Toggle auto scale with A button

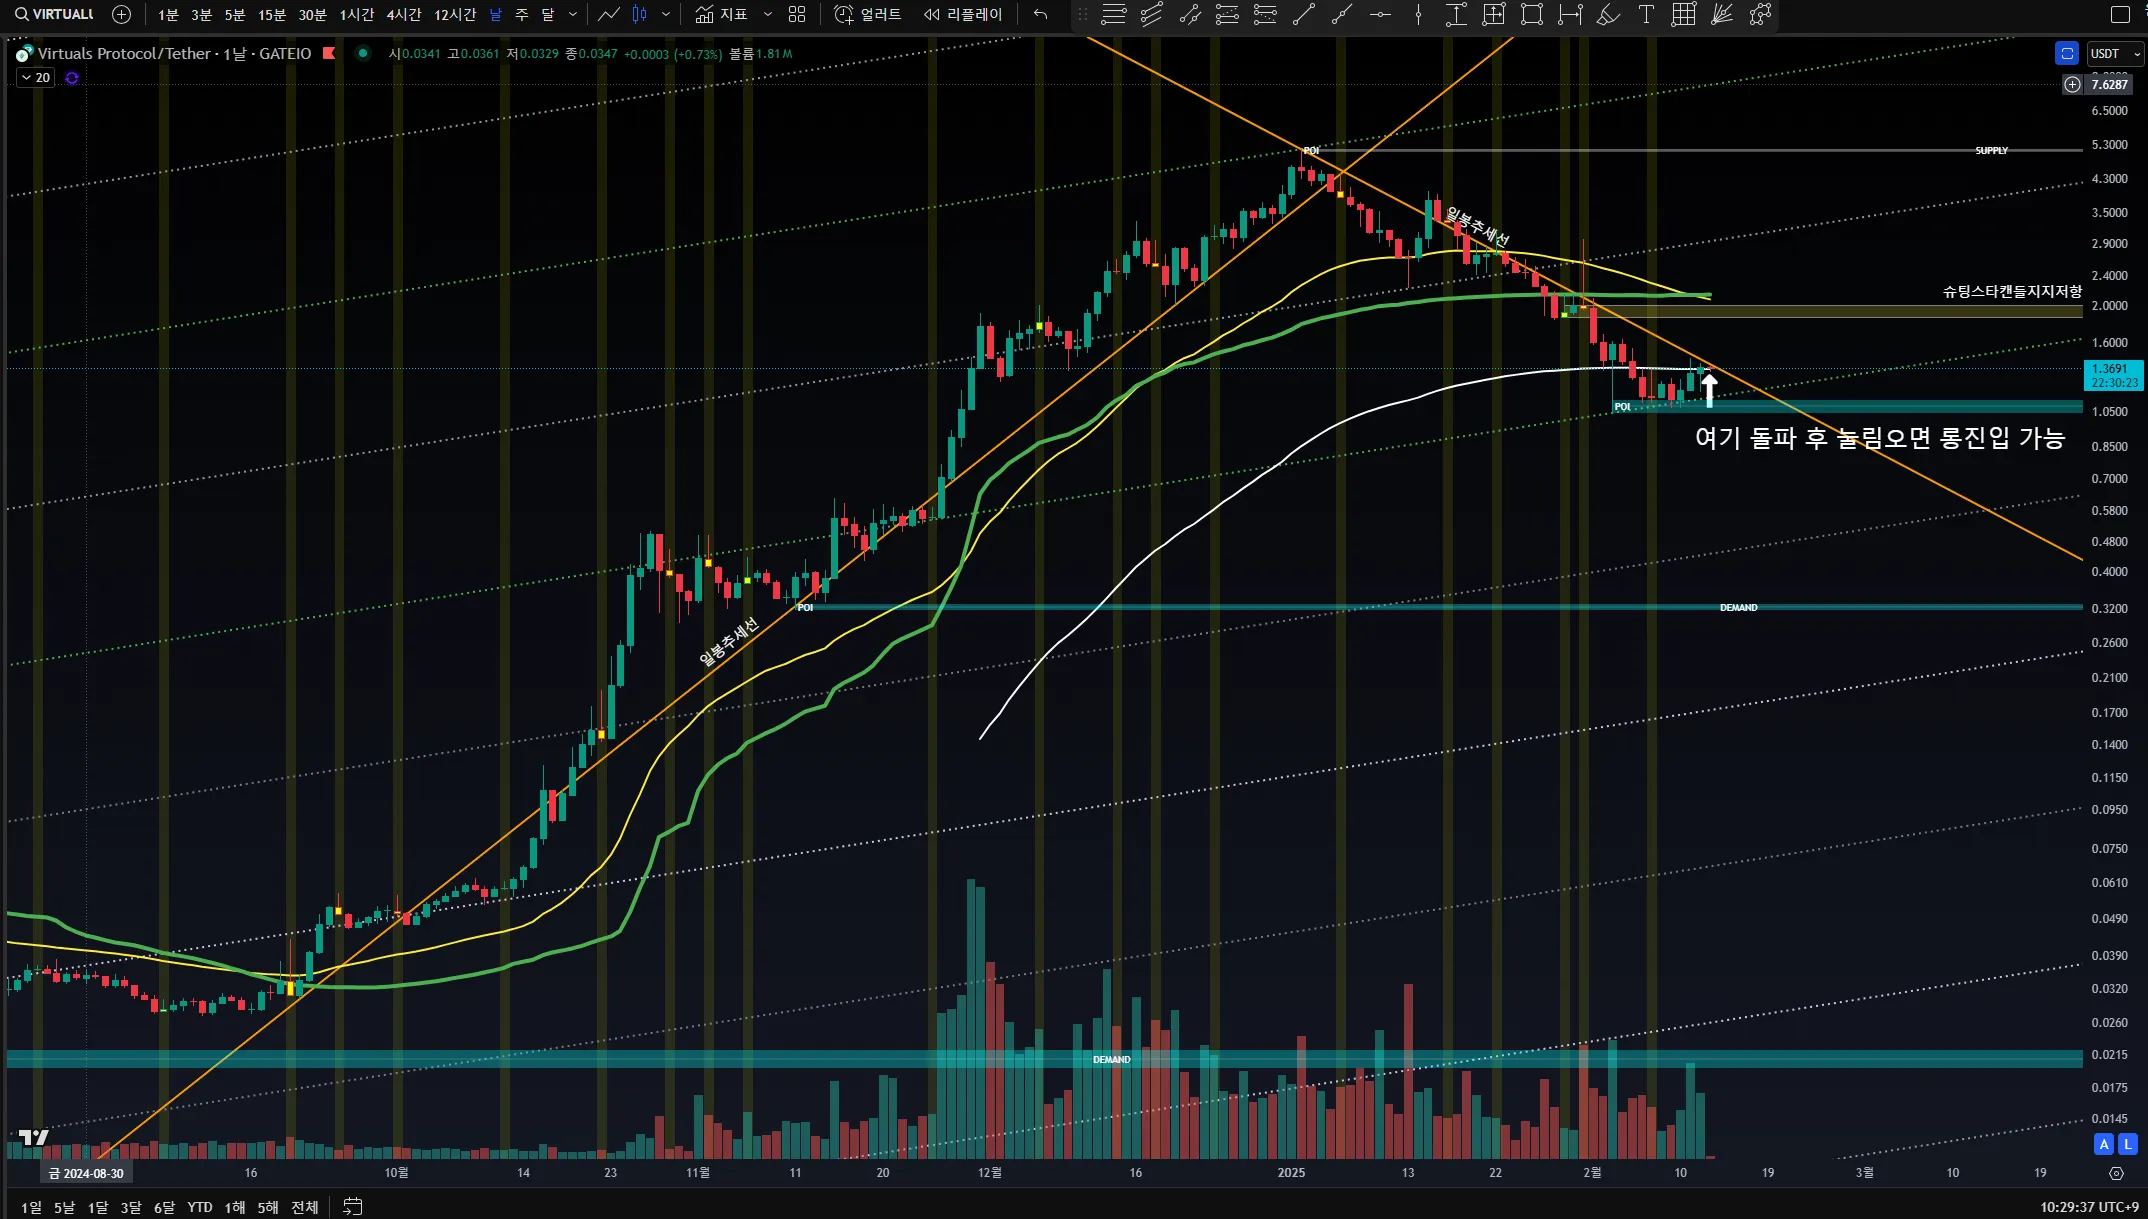[x=2104, y=1144]
